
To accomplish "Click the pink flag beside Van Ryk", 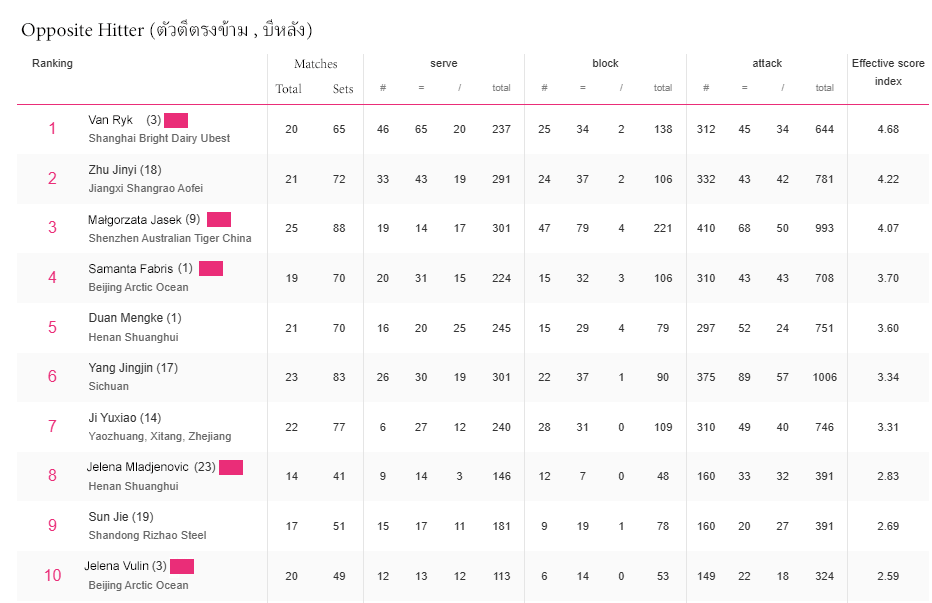I will click(176, 120).
